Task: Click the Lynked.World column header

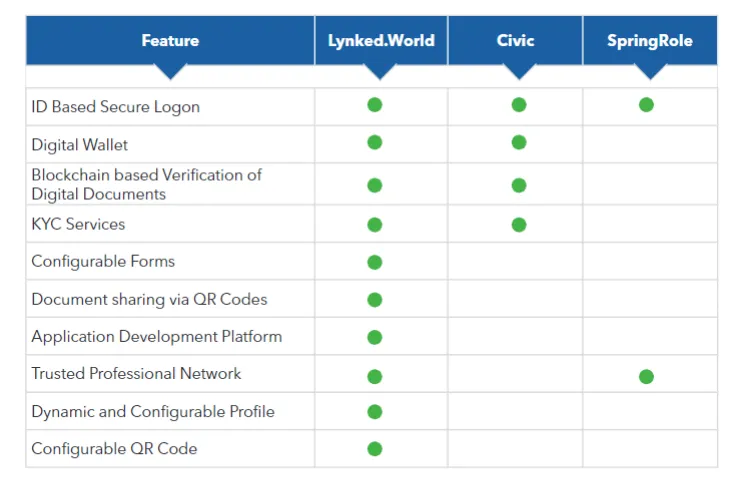Action: (381, 41)
